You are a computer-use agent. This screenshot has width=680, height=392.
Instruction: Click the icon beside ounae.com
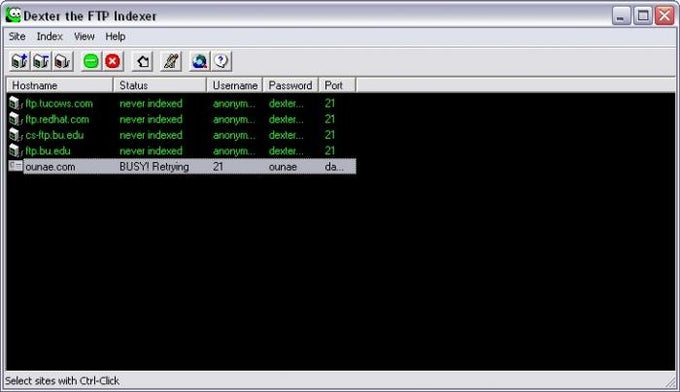click(x=16, y=166)
